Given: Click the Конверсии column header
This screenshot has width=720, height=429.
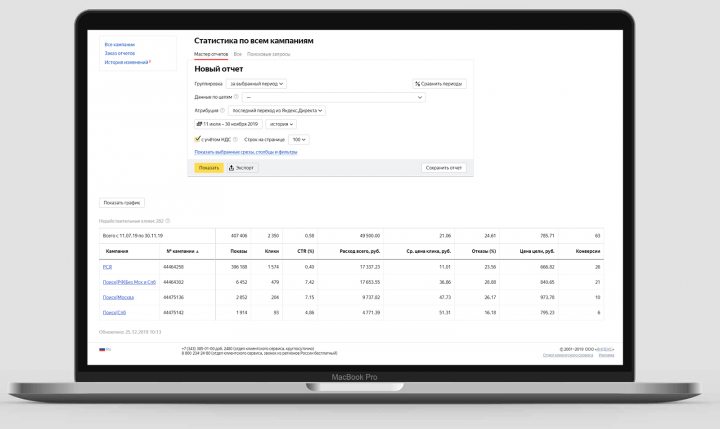Looking at the screenshot, I should pyautogui.click(x=587, y=251).
